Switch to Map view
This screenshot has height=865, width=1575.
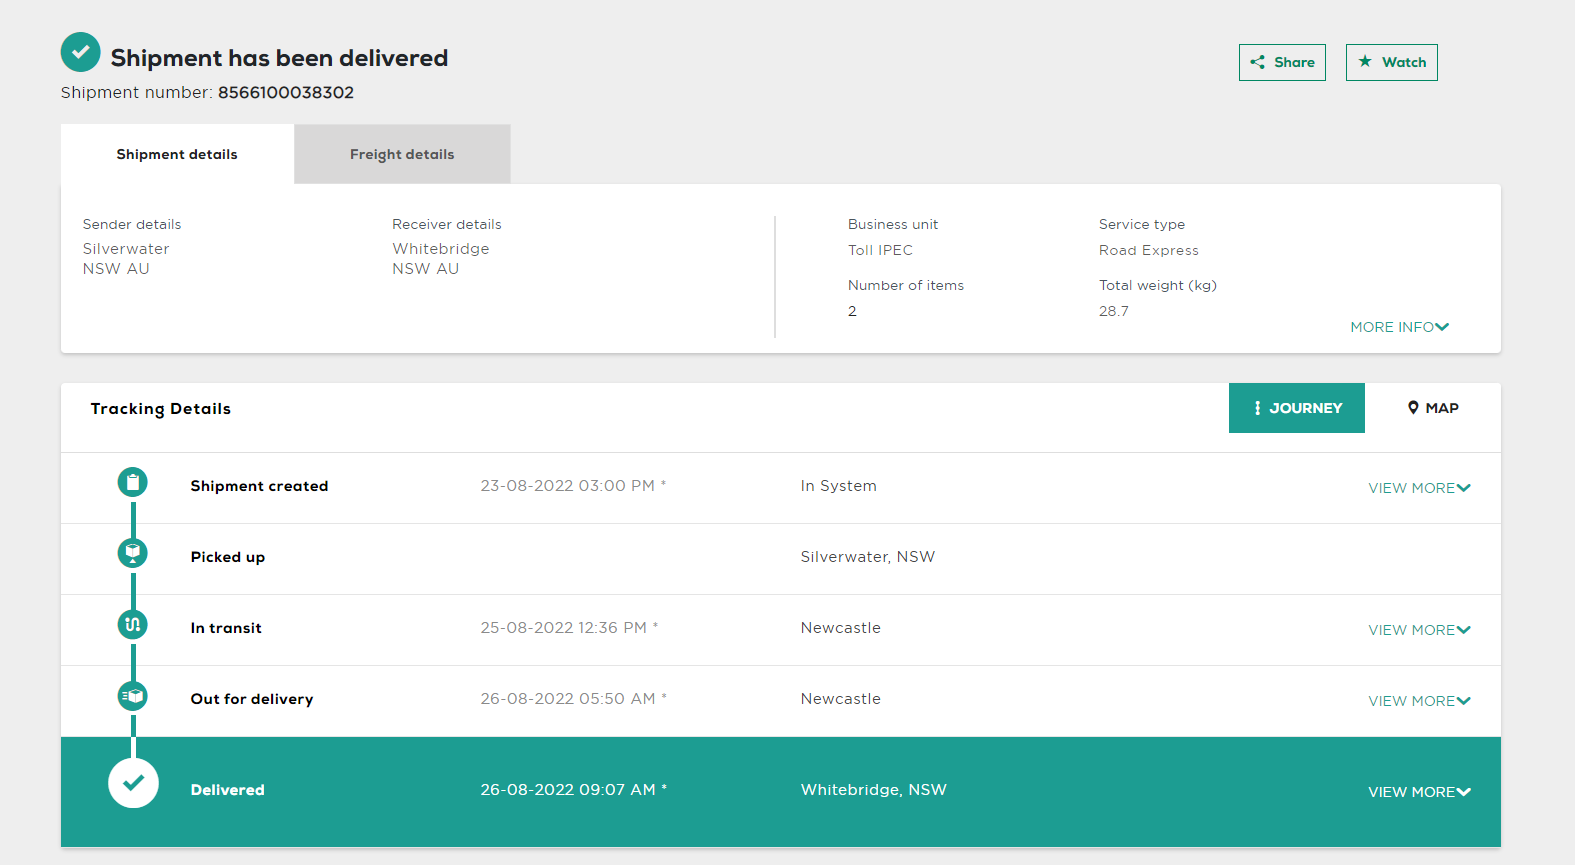point(1432,408)
